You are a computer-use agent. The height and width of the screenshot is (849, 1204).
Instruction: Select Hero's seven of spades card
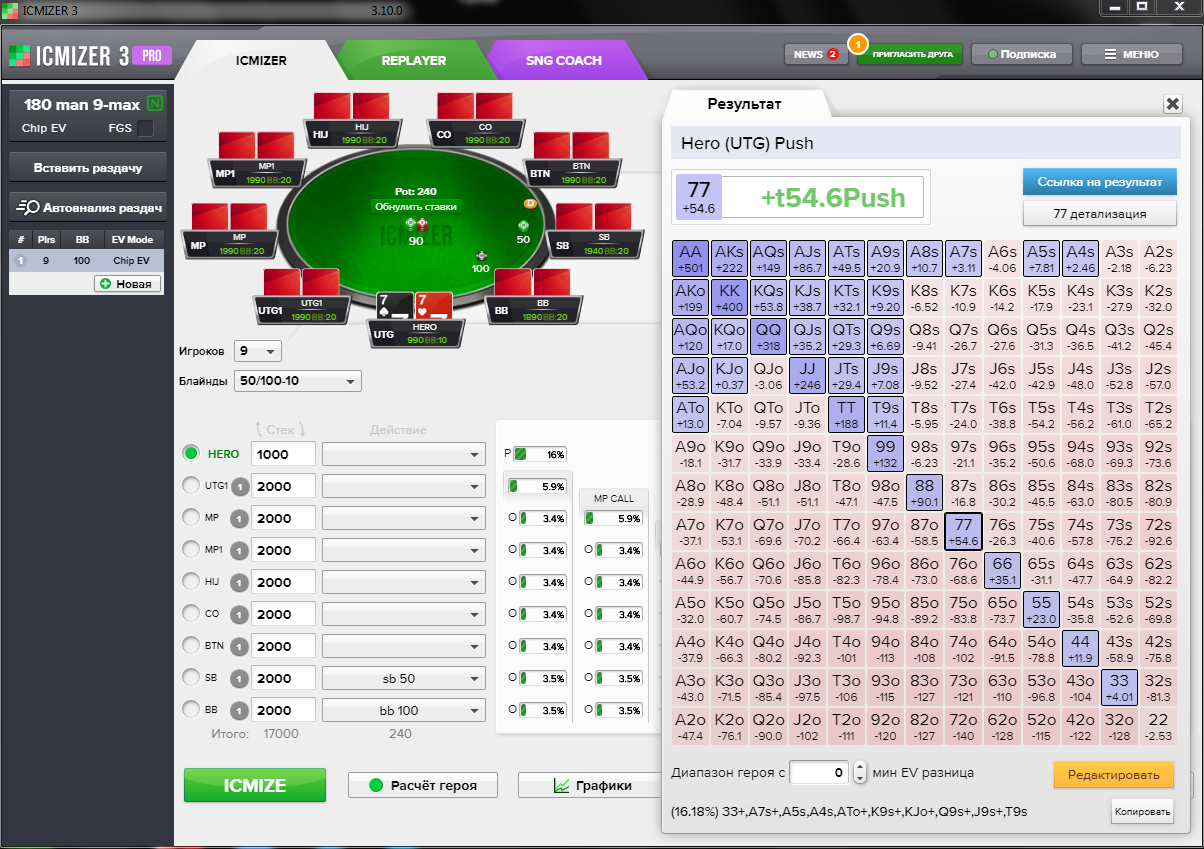click(393, 306)
